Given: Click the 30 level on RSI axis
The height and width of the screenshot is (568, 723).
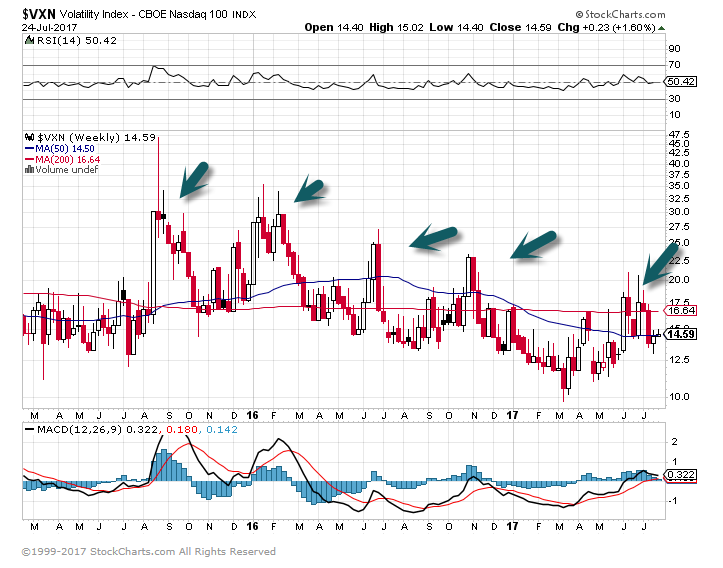Looking at the screenshot, I should coord(674,99).
